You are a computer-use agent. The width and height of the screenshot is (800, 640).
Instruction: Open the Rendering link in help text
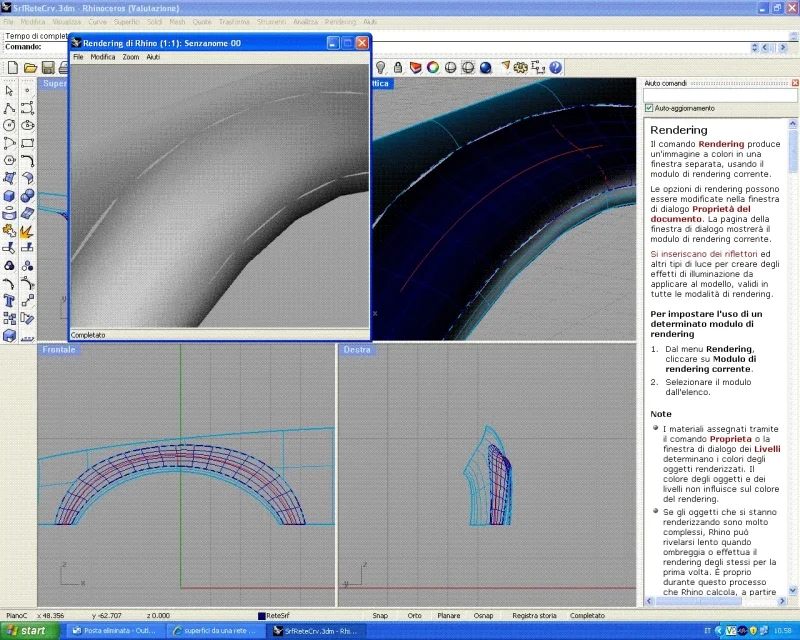721,144
